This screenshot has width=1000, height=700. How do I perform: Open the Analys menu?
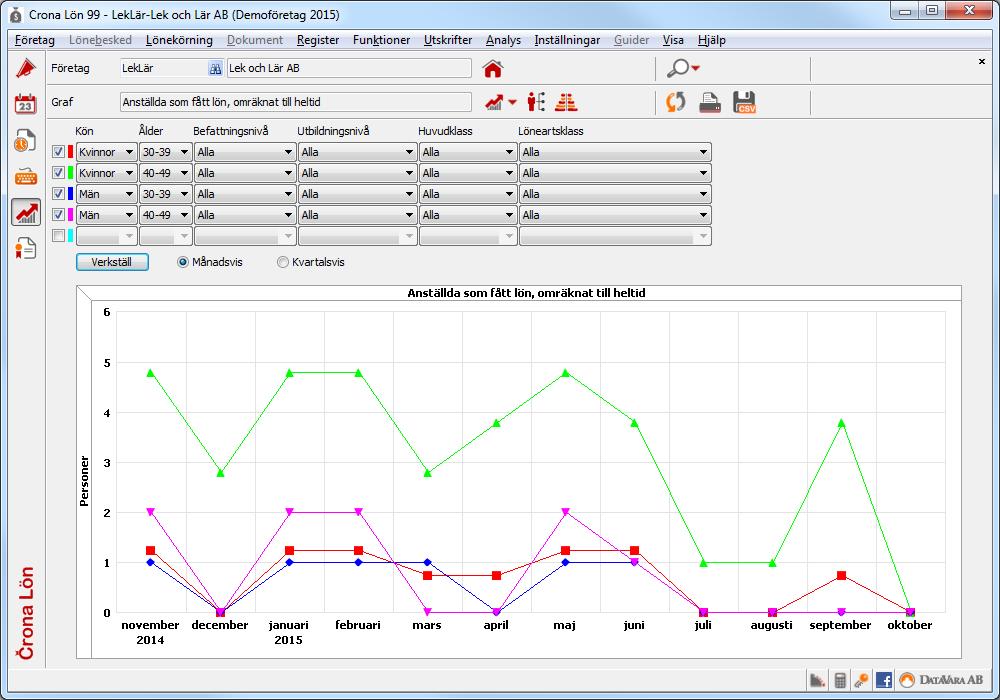pos(503,40)
